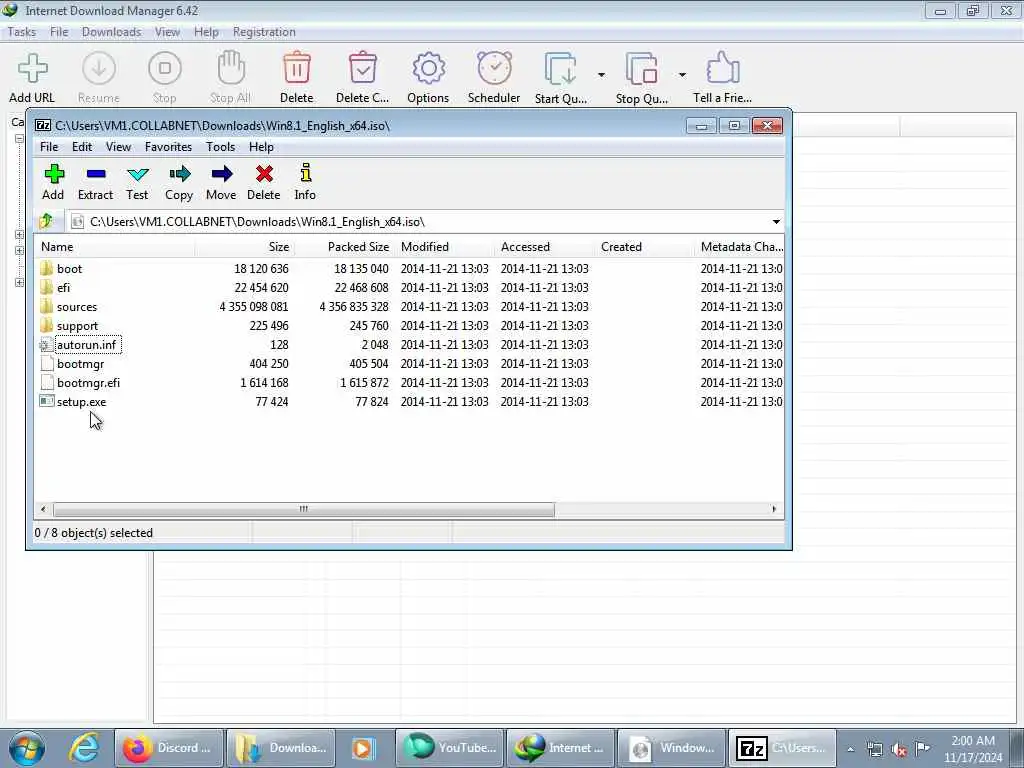1024x768 pixels.
Task: Sort by Accessed column header
Action: coord(545,247)
